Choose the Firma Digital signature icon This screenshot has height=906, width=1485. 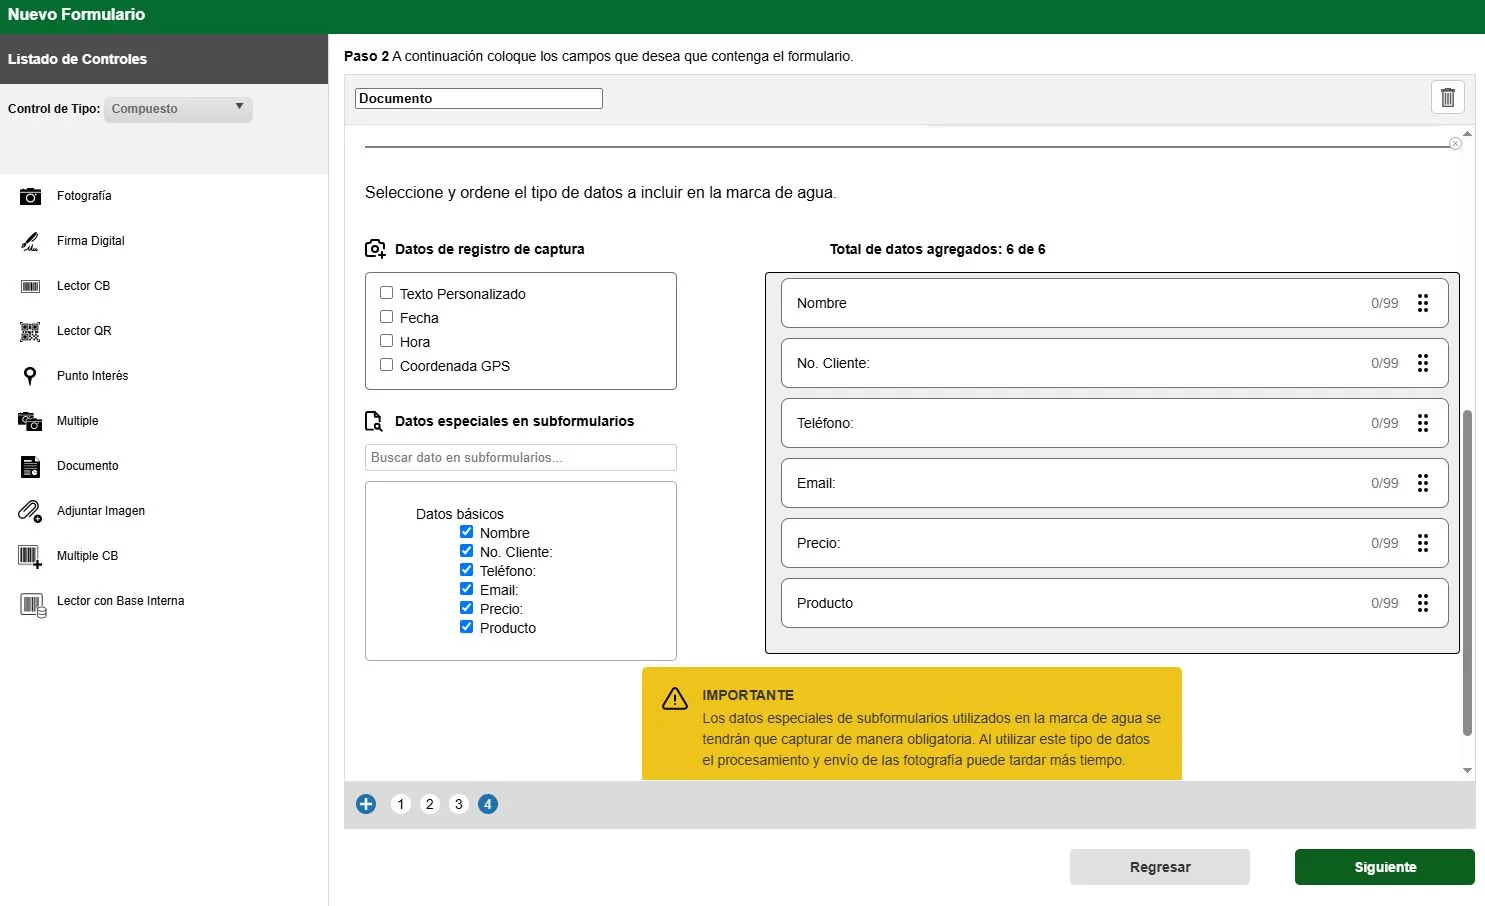30,241
